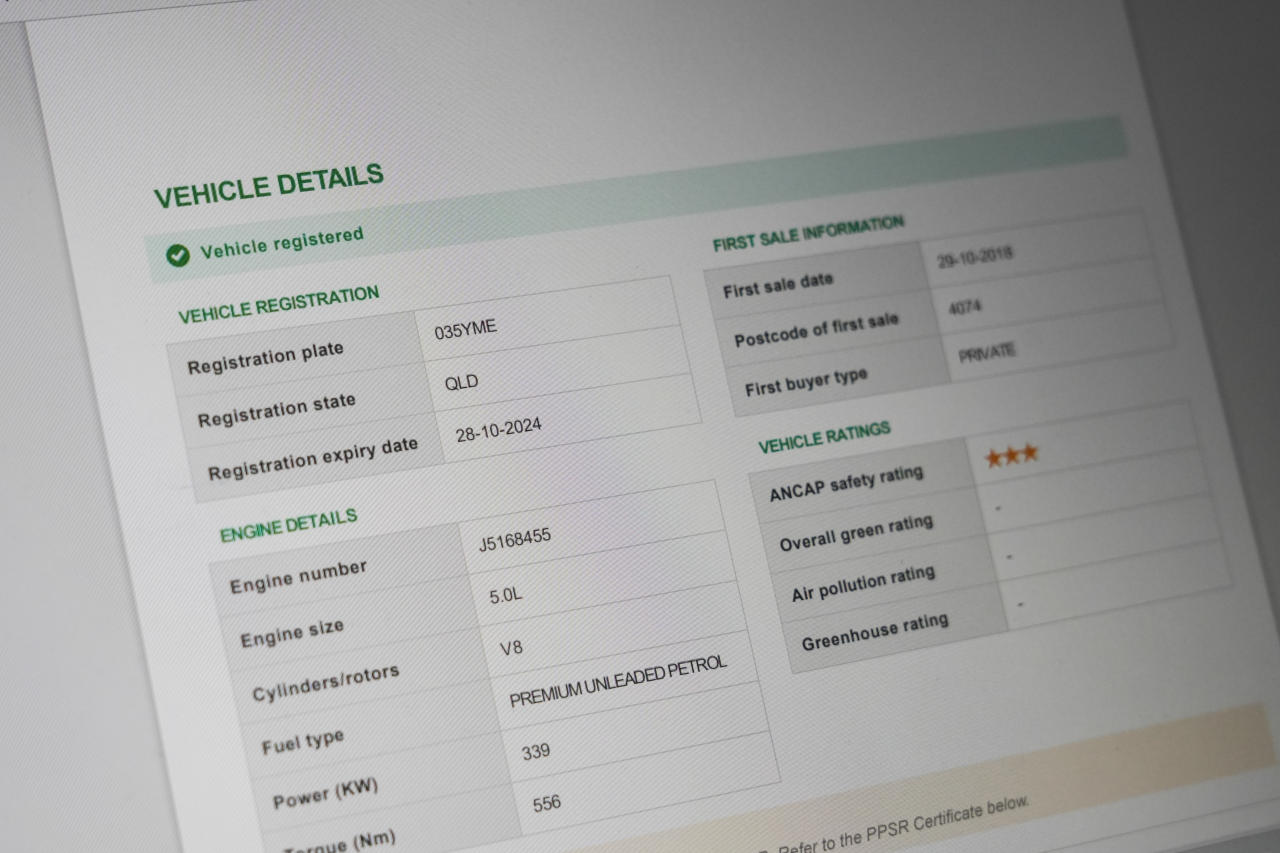This screenshot has width=1280, height=853.
Task: Select the Fuel type label
Action: 303,743
